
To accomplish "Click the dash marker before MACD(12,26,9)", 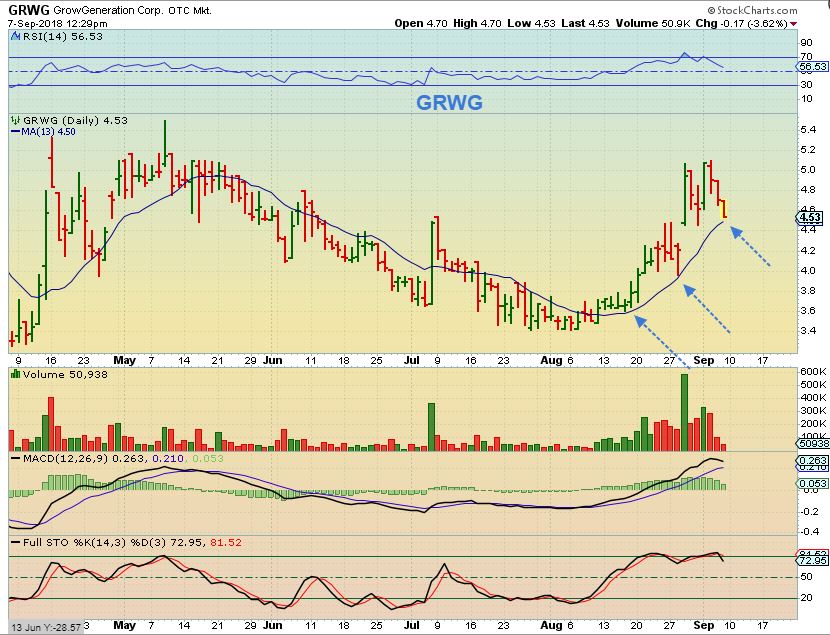I will coord(16,459).
